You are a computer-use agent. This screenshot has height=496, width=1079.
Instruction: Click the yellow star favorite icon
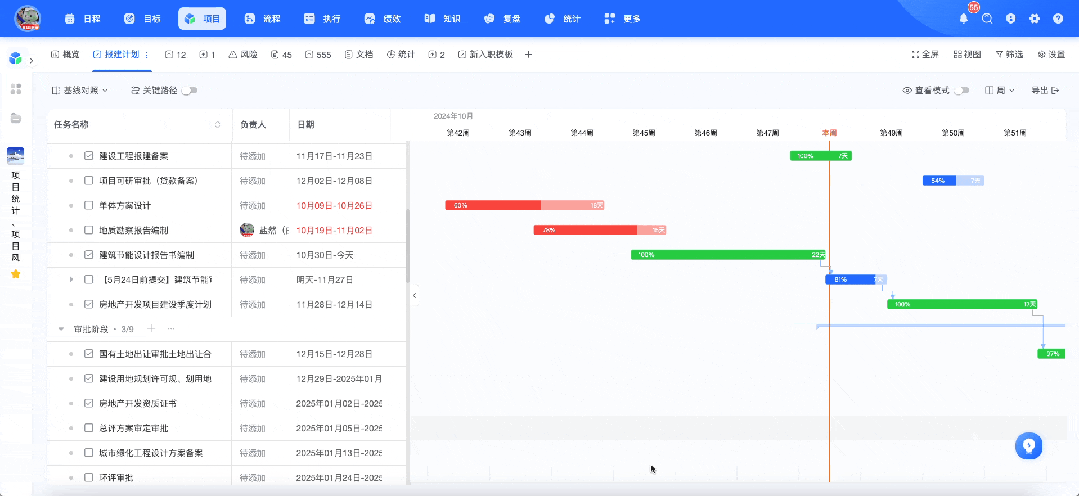click(16, 274)
